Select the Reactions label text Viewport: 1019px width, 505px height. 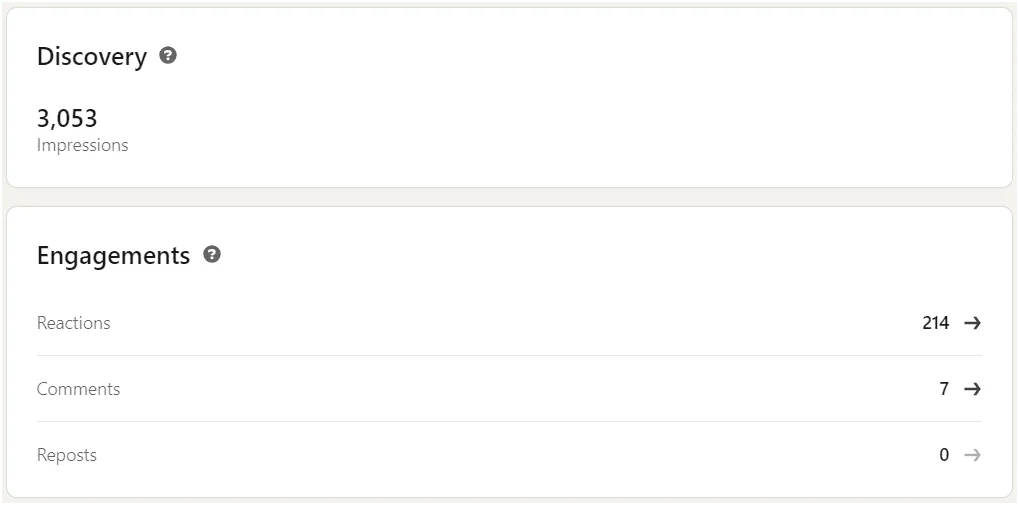73,323
